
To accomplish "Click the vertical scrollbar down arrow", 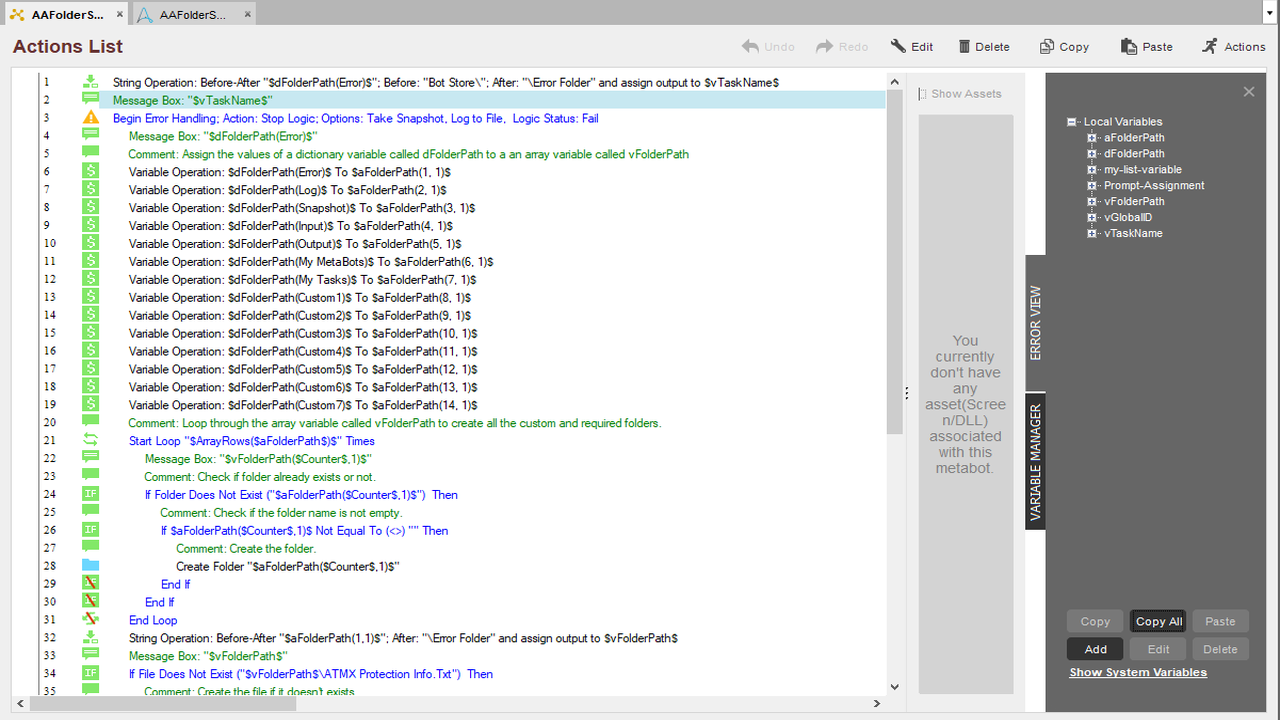I will [894, 687].
